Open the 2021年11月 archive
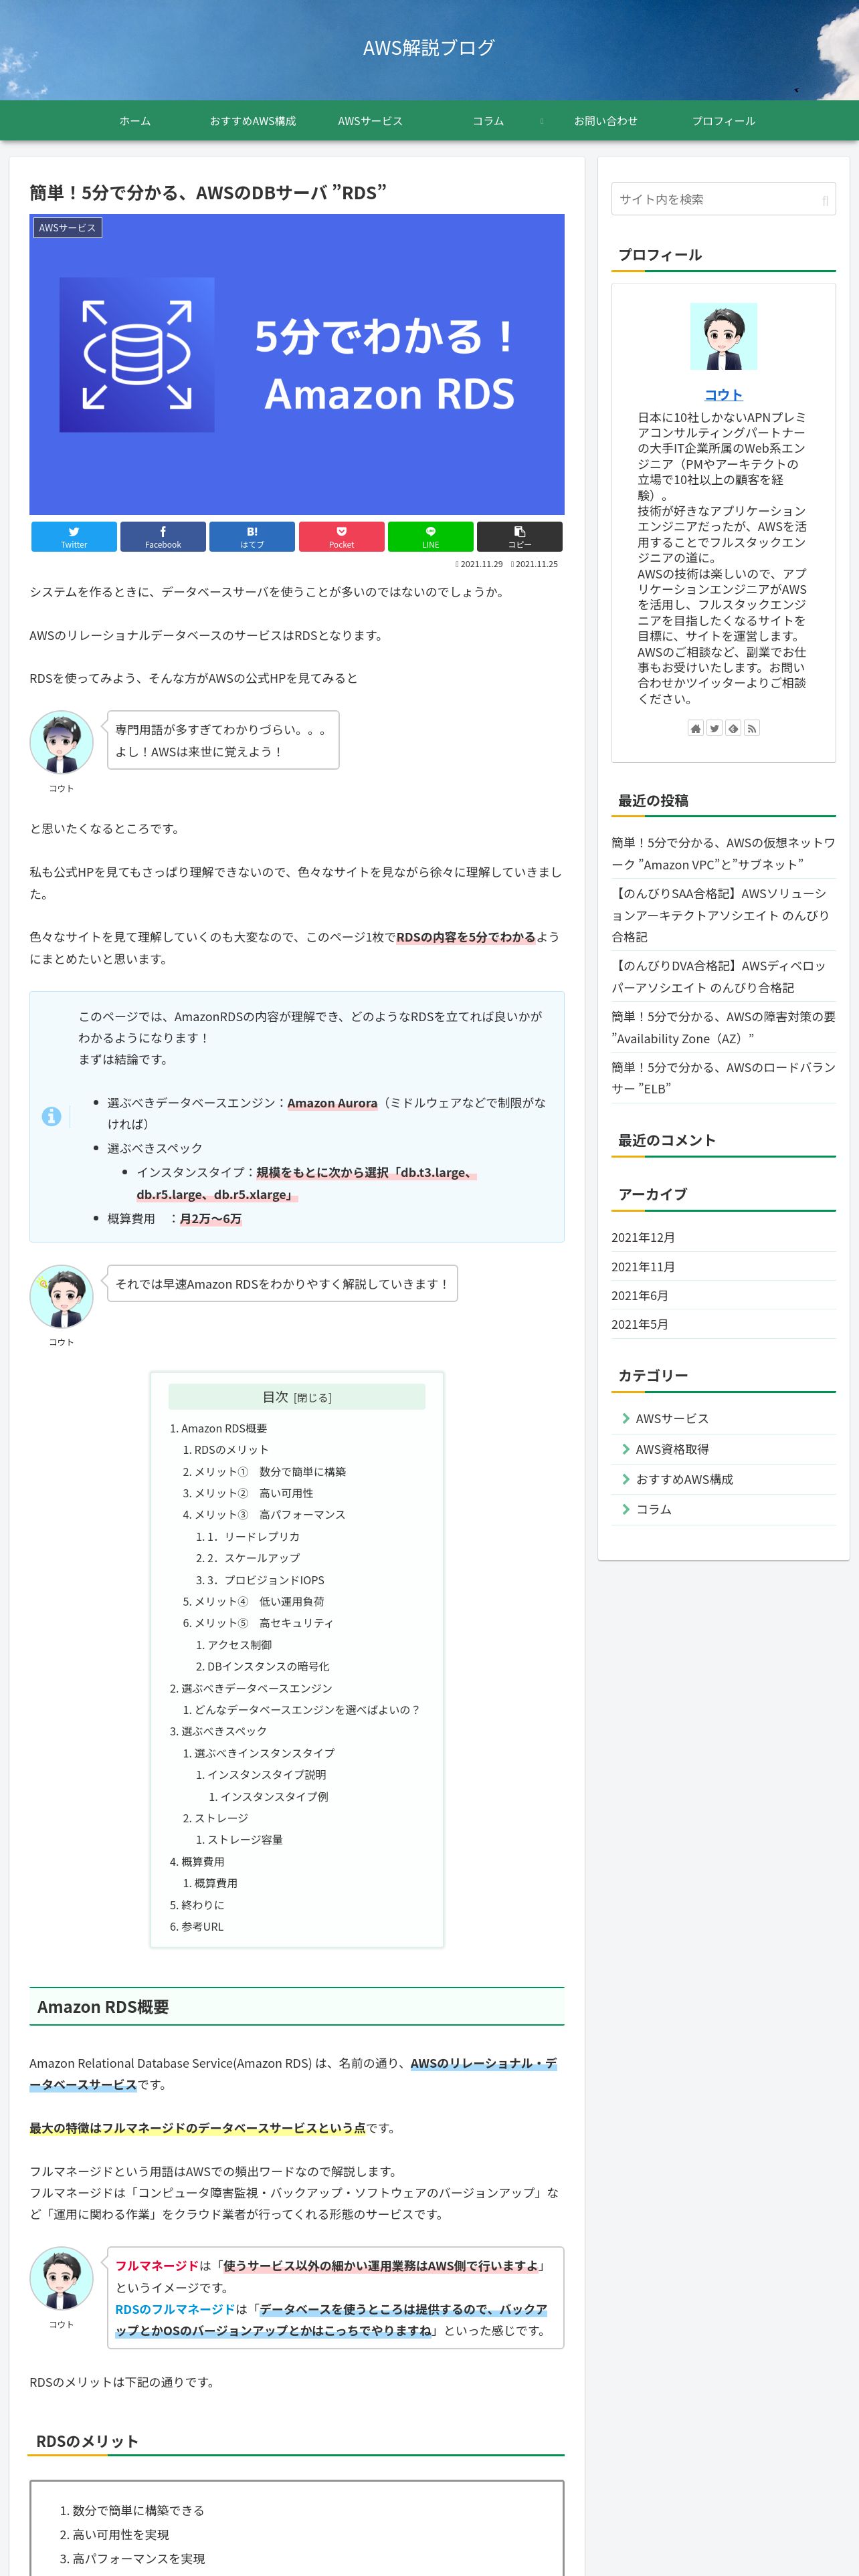This screenshot has width=859, height=2576. coord(643,1267)
